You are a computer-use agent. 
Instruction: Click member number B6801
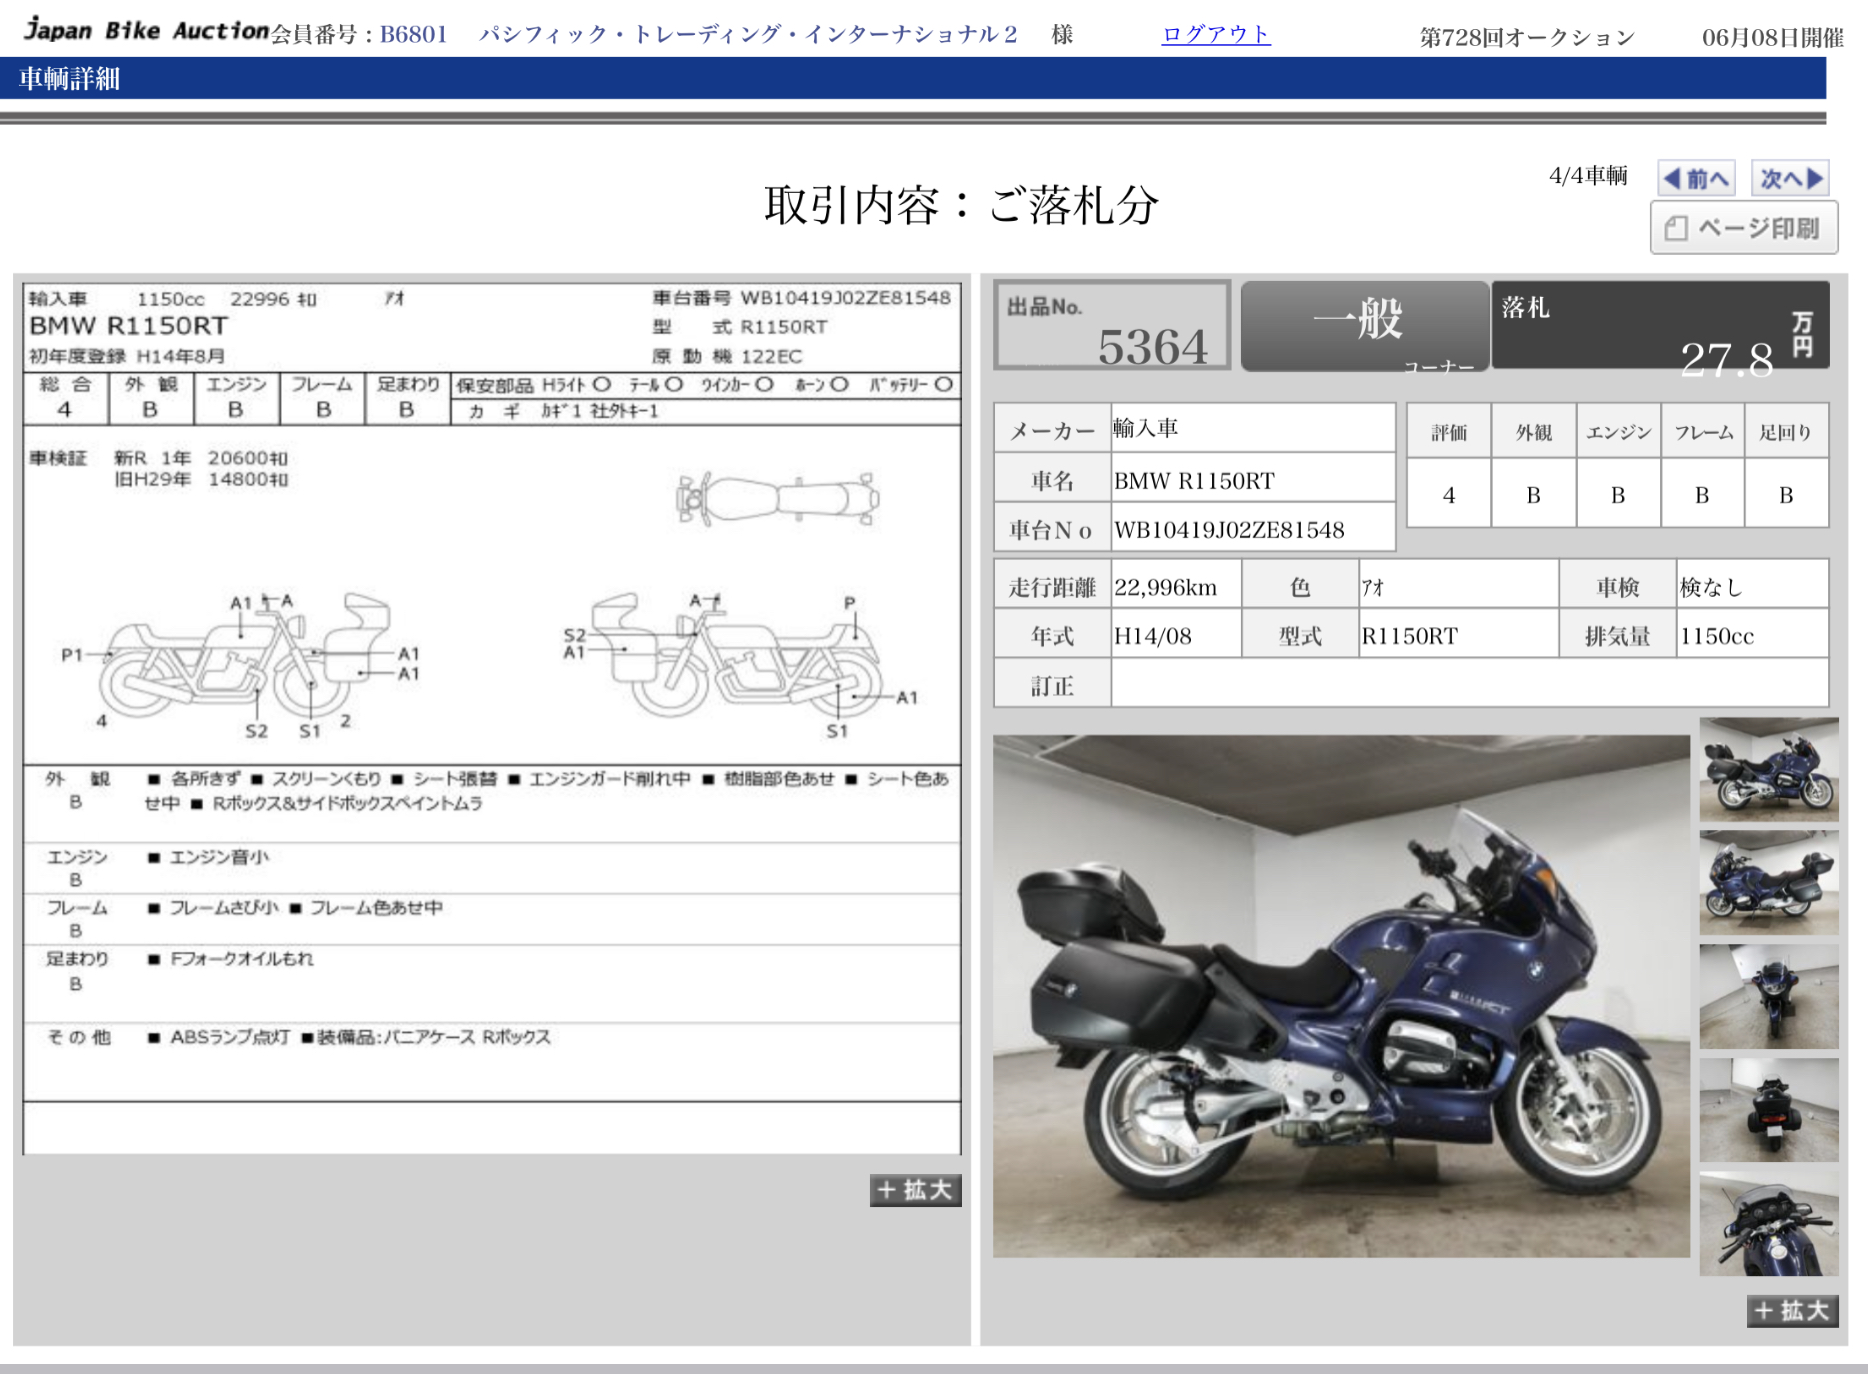[x=413, y=35]
